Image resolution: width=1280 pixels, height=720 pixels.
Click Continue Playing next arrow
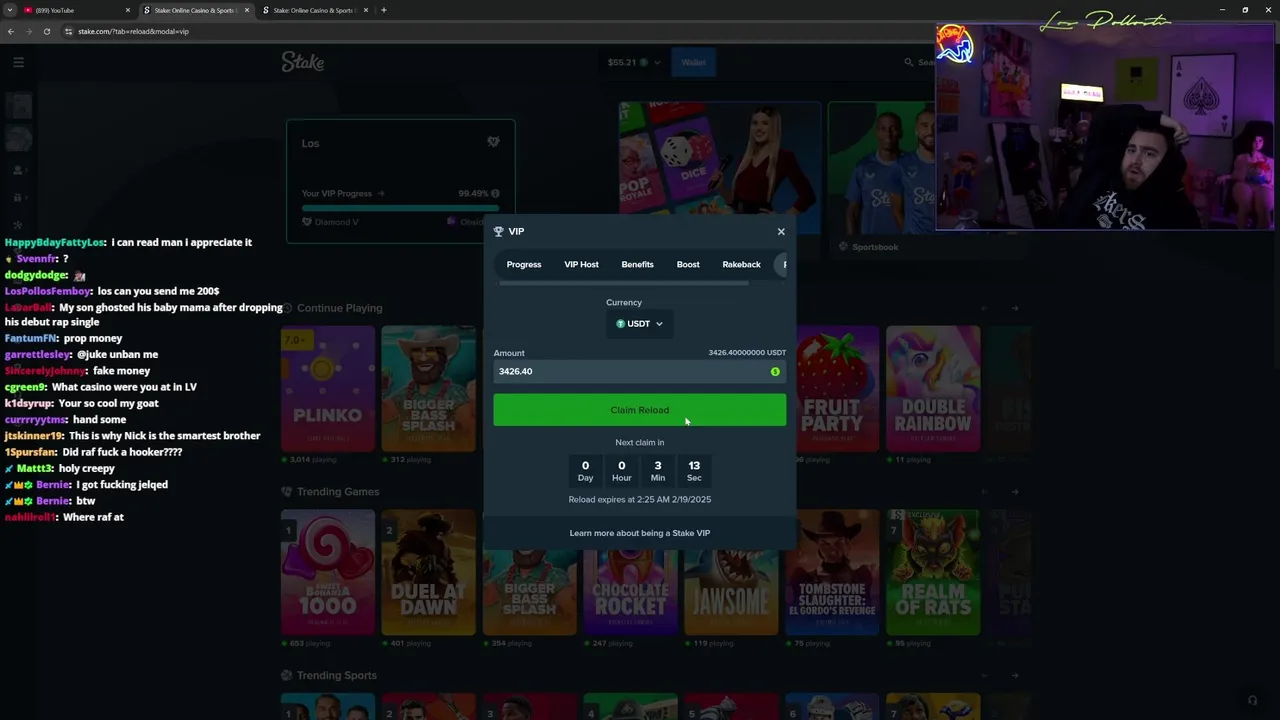[x=1015, y=308]
